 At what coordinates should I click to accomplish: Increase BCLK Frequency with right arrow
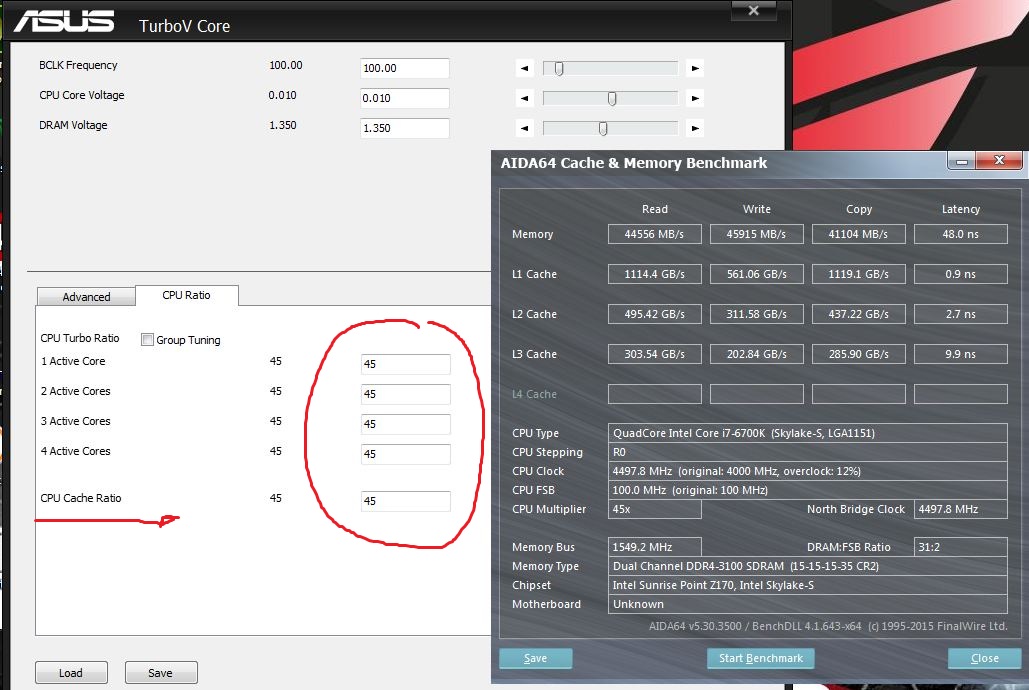click(695, 68)
